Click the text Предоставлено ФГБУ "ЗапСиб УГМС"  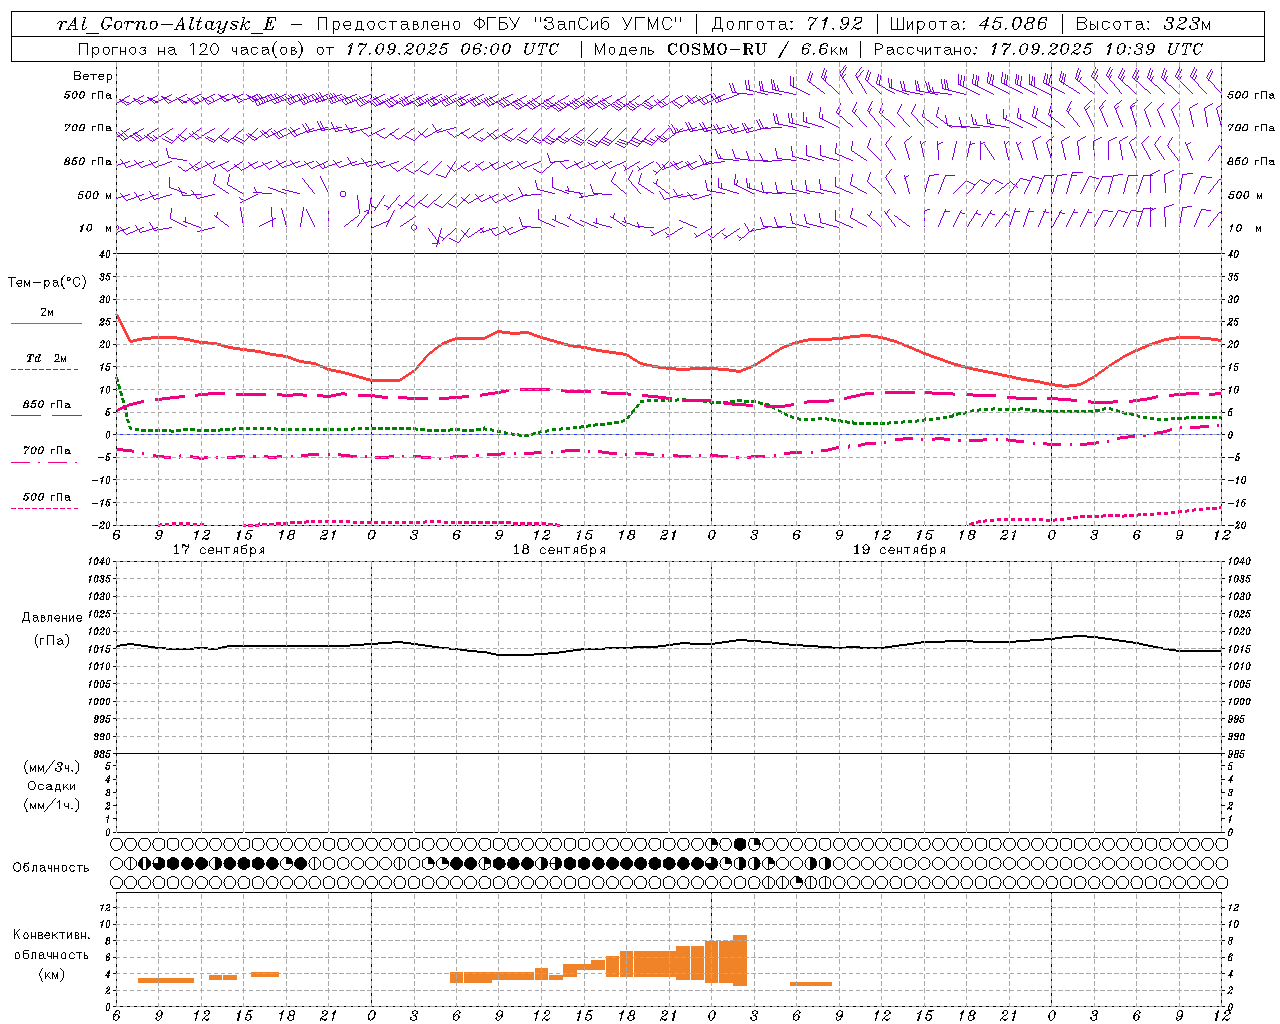click(x=499, y=24)
